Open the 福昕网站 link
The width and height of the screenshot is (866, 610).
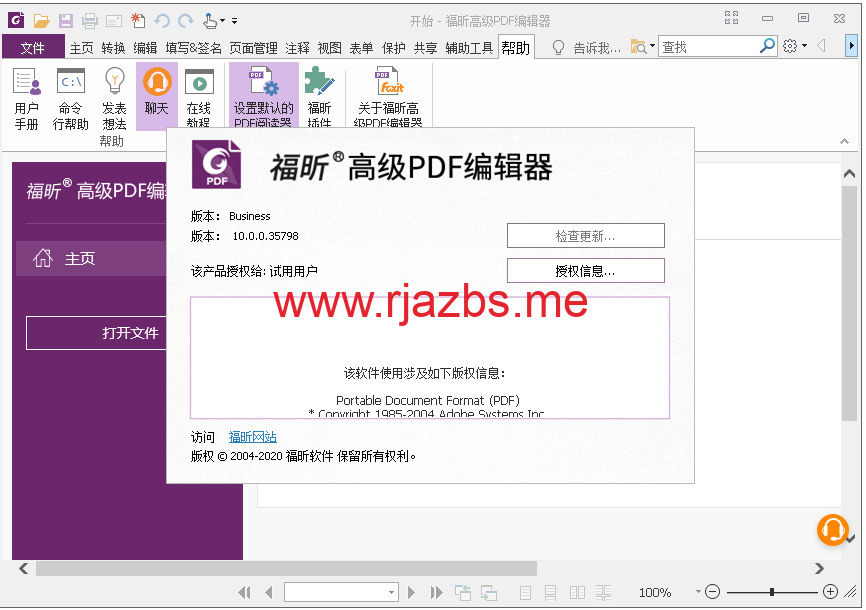tap(252, 437)
